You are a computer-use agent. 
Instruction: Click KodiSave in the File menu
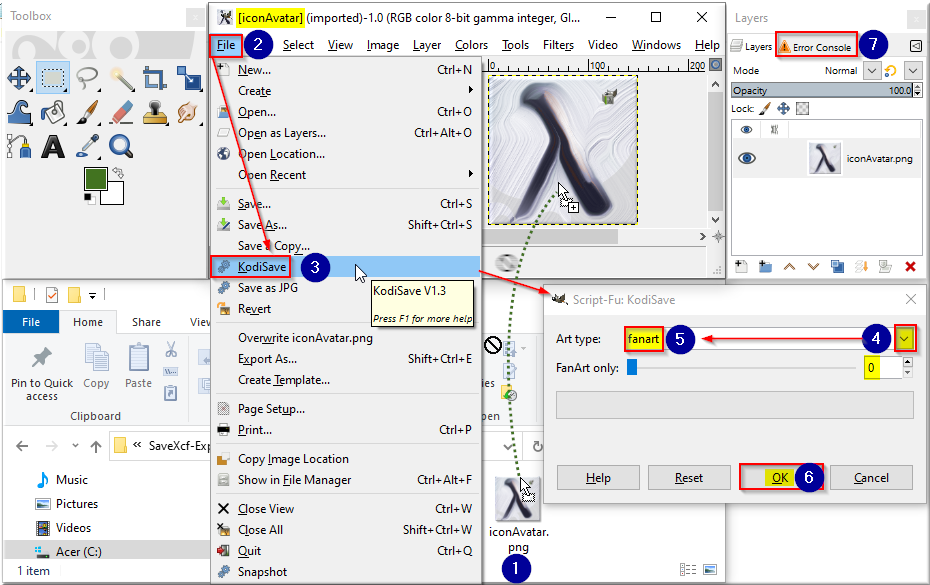pyautogui.click(x=262, y=267)
